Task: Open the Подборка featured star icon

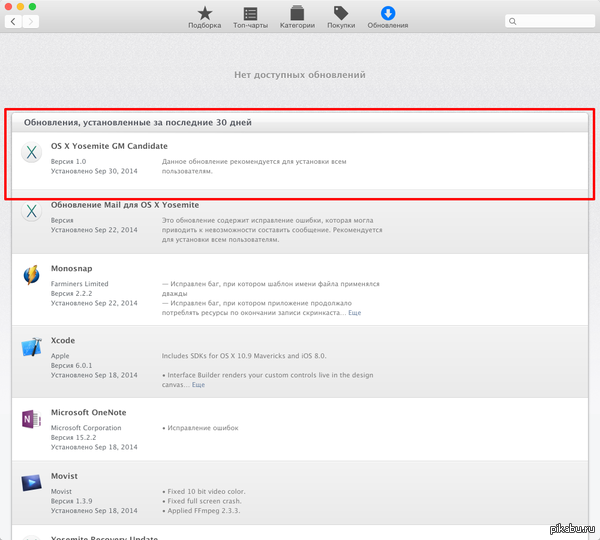Action: (205, 14)
